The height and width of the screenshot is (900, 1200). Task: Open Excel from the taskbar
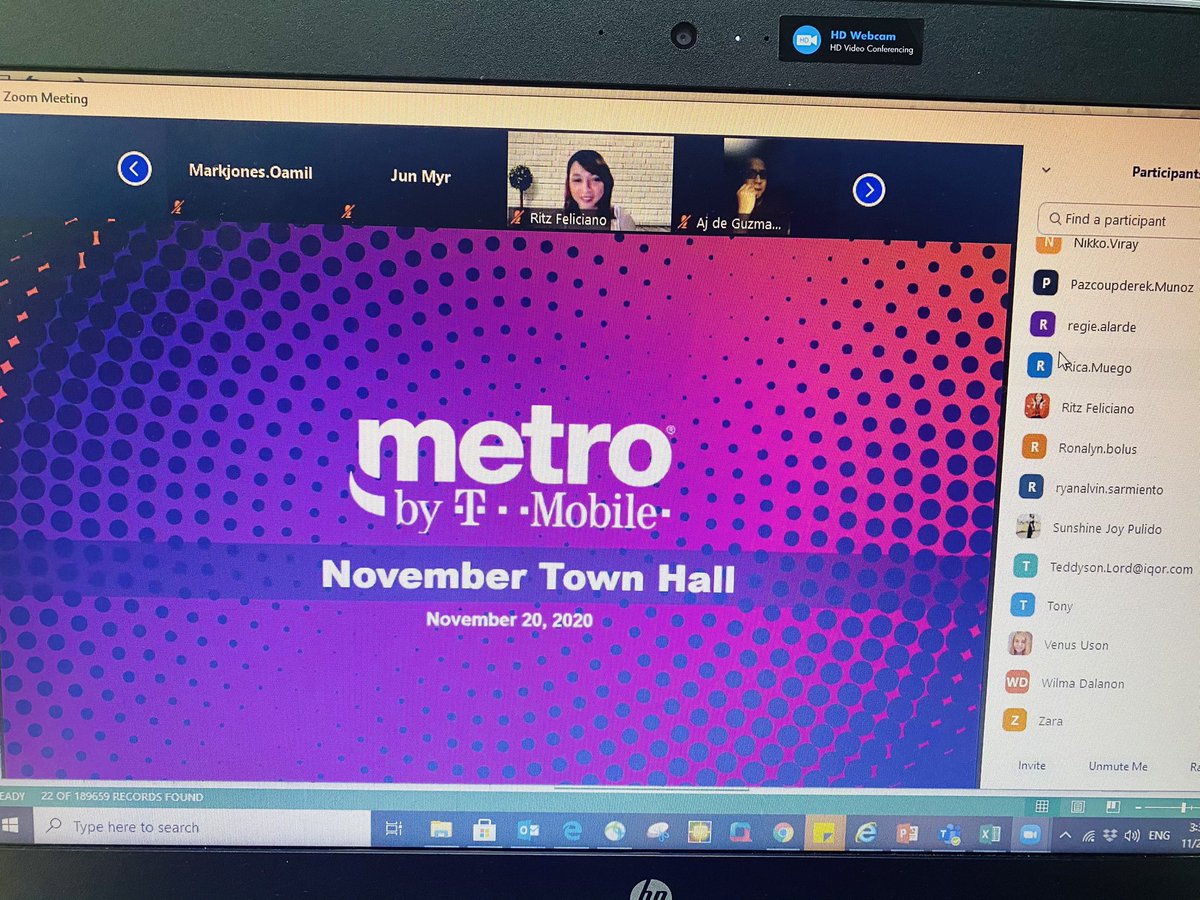coord(989,834)
